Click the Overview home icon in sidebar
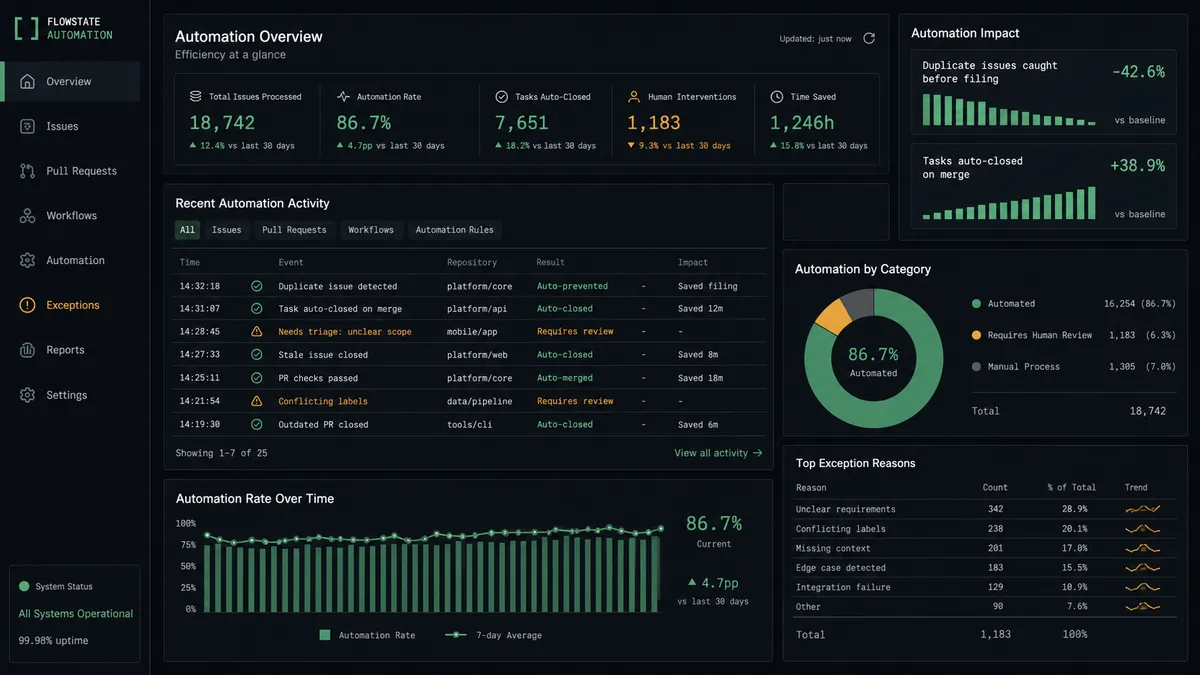Viewport: 1200px width, 675px height. [x=28, y=82]
